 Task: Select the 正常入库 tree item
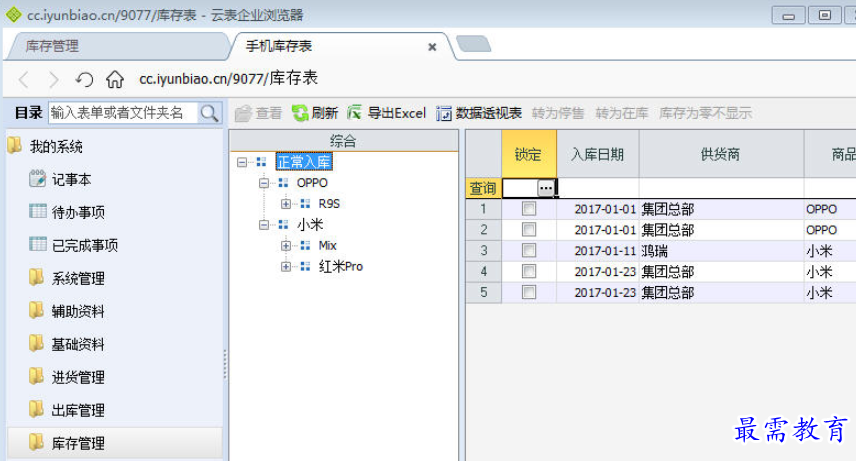304,162
